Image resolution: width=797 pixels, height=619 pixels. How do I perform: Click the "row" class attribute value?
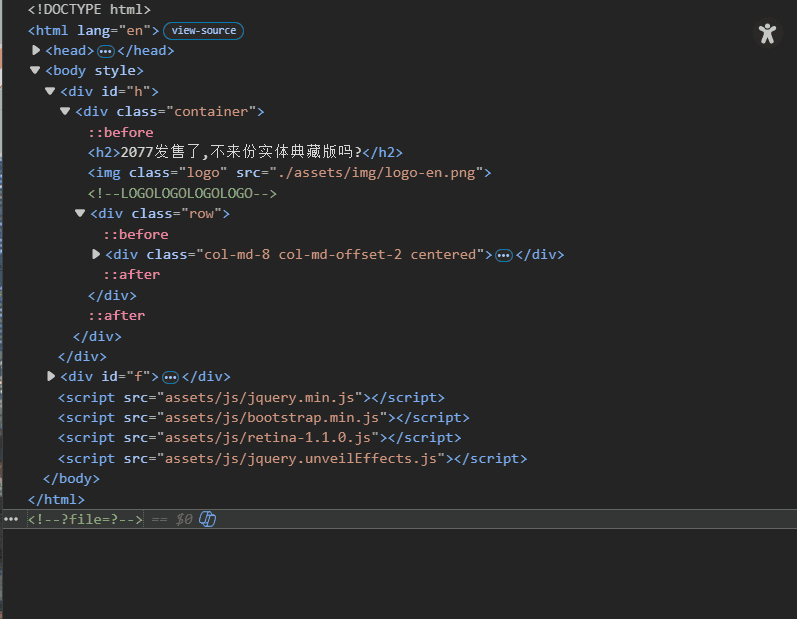pyautogui.click(x=201, y=213)
